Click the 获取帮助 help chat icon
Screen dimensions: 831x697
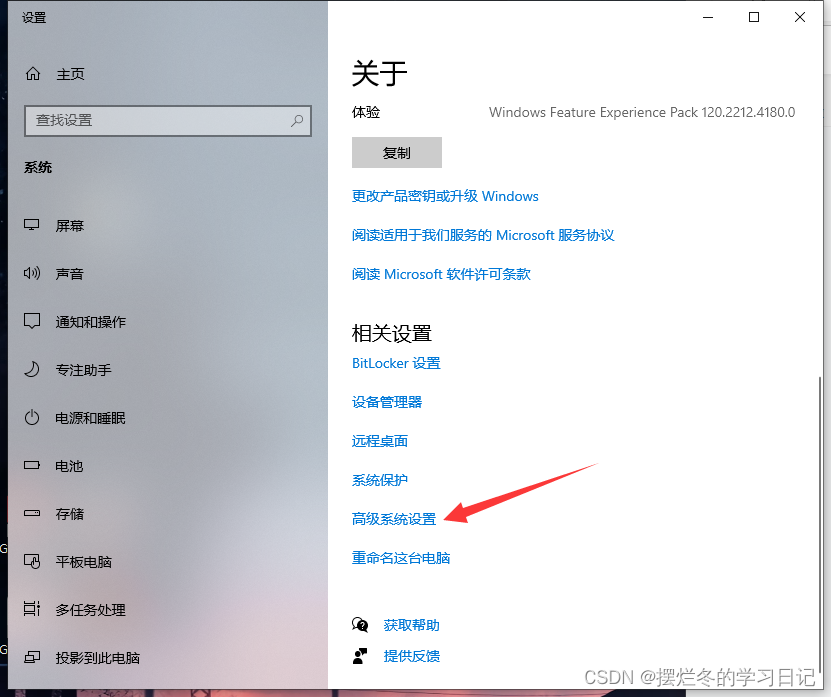click(360, 625)
